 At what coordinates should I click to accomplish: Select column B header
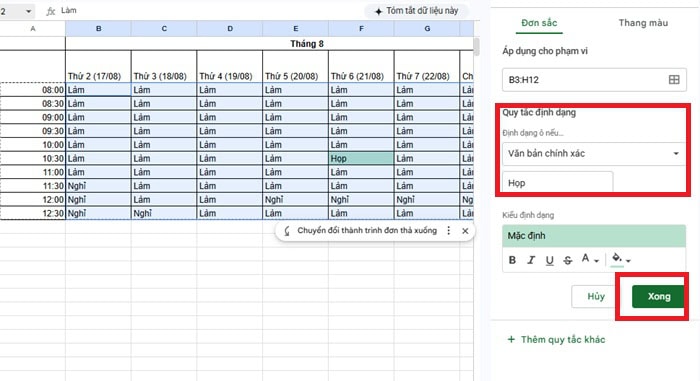[98, 29]
